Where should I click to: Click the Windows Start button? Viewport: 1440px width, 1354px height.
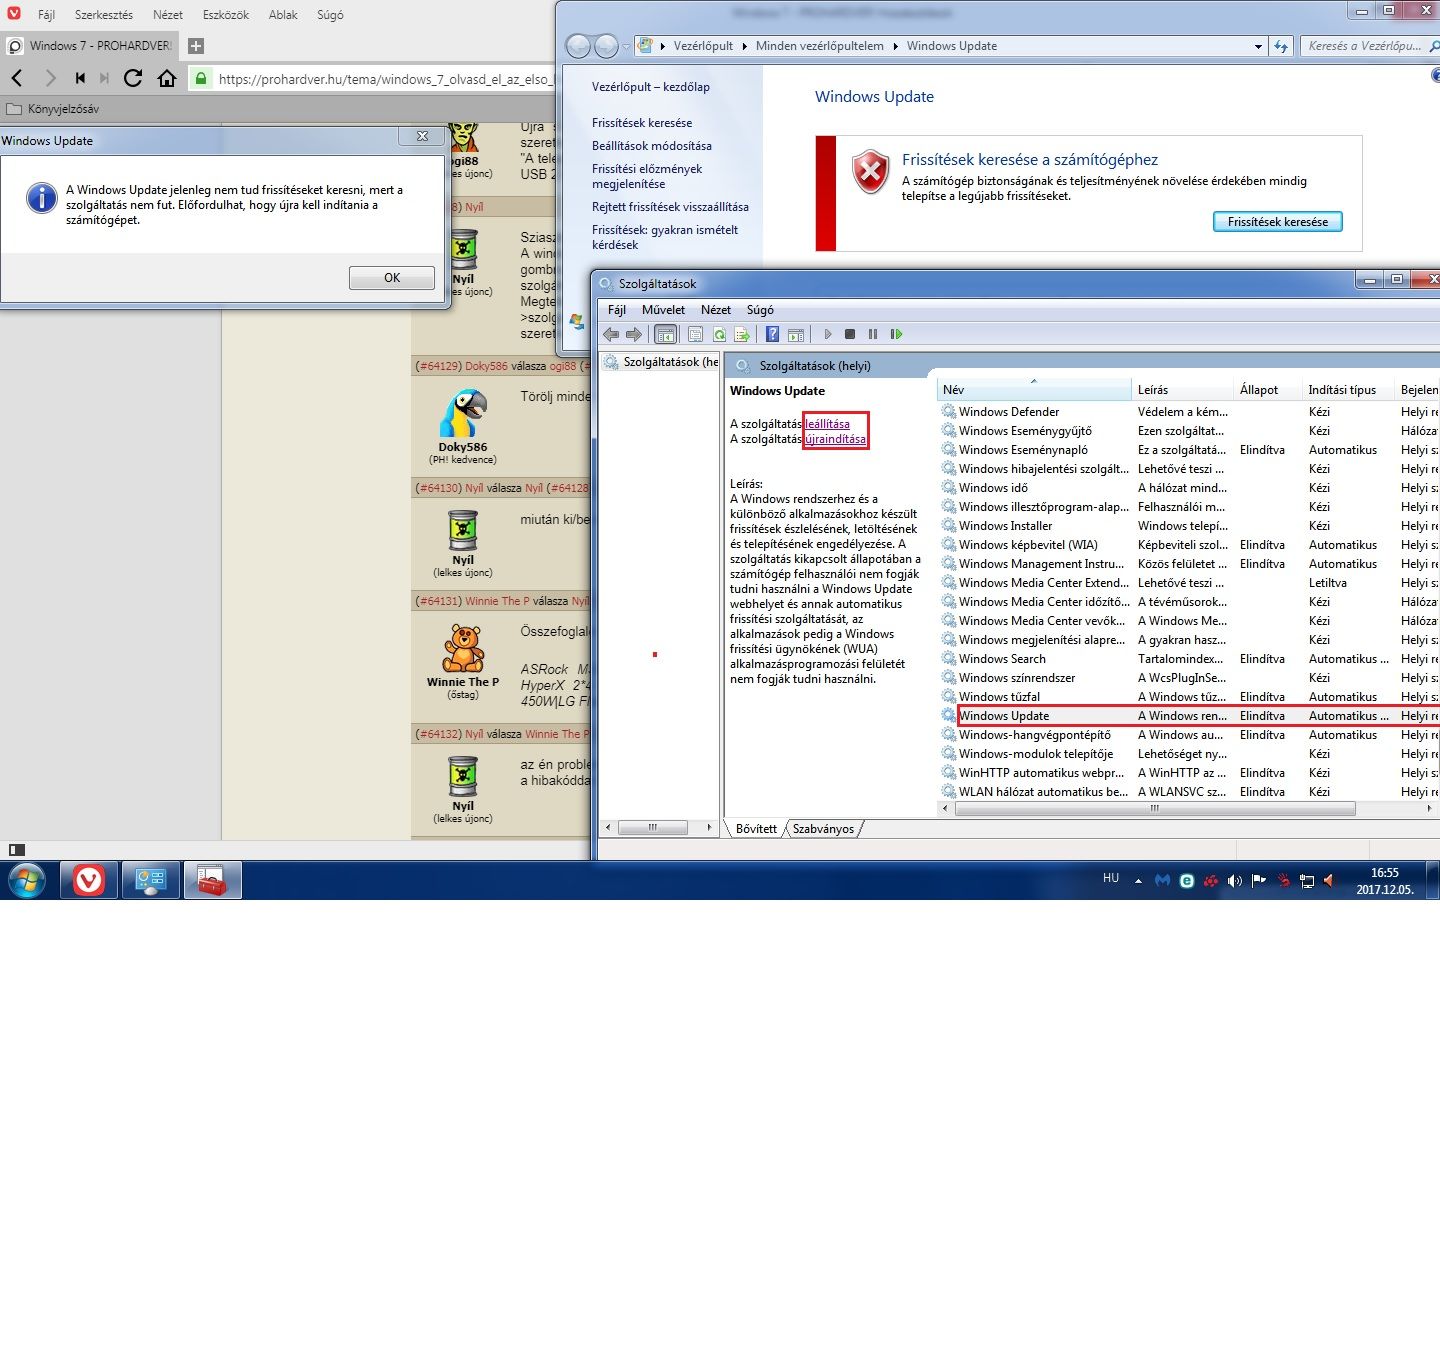(x=27, y=881)
